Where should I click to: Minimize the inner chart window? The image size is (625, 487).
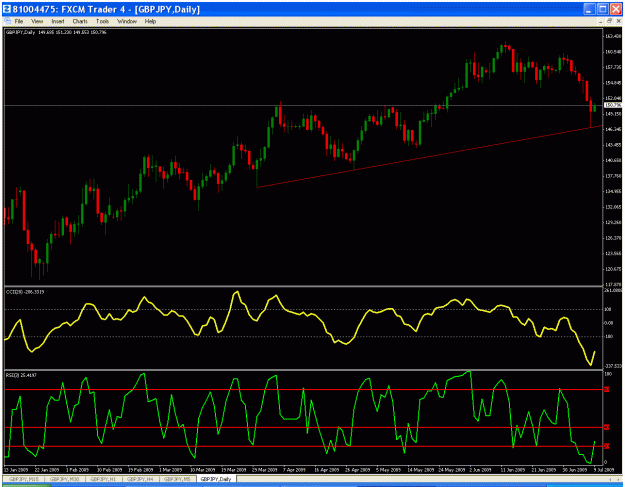(601, 21)
